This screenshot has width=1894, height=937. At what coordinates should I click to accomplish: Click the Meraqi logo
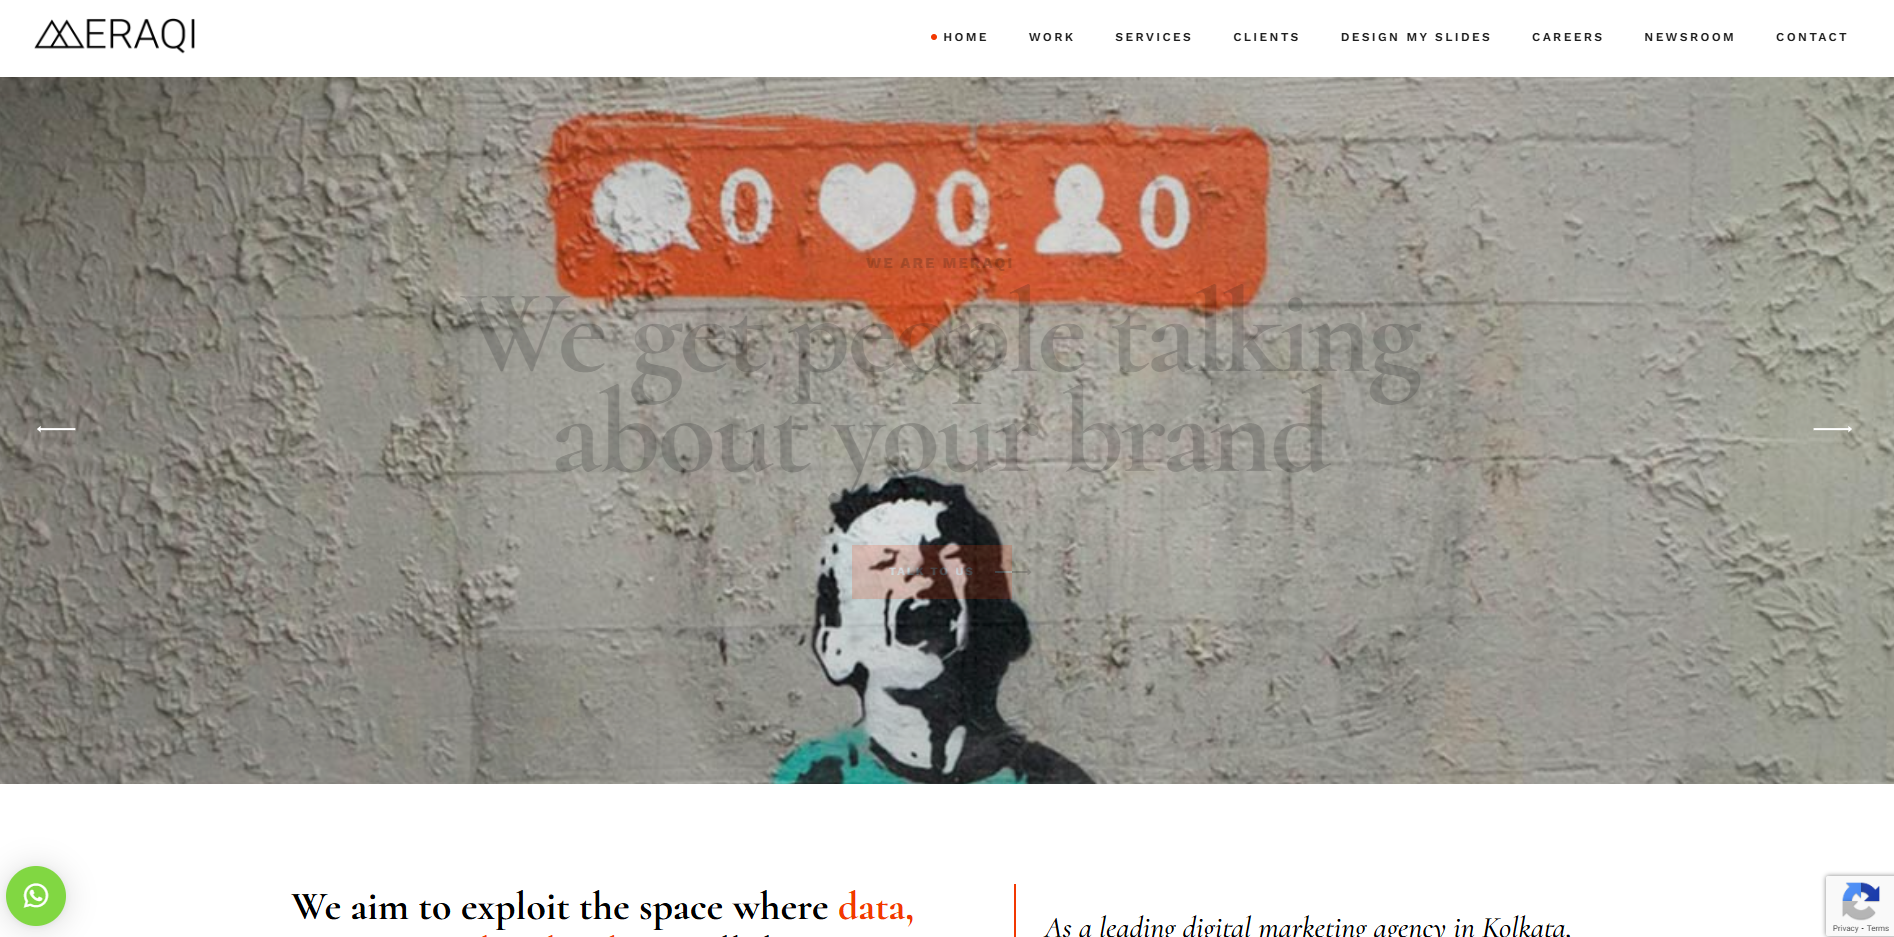115,35
